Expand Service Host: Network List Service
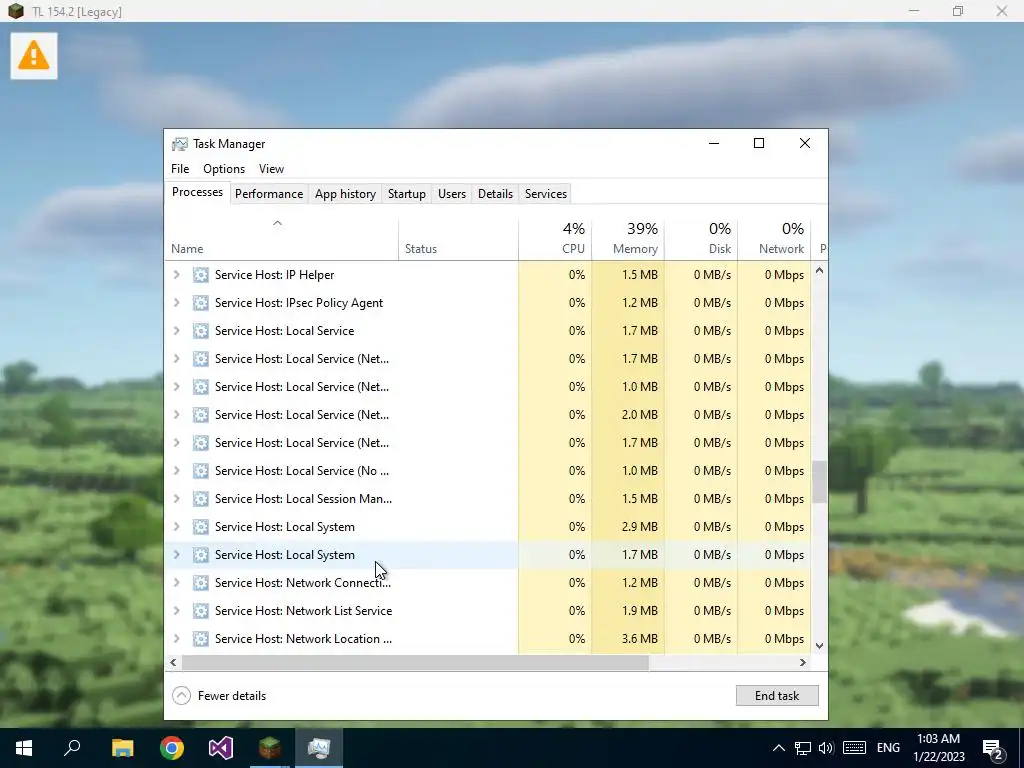Image resolution: width=1024 pixels, height=768 pixels. (176, 611)
